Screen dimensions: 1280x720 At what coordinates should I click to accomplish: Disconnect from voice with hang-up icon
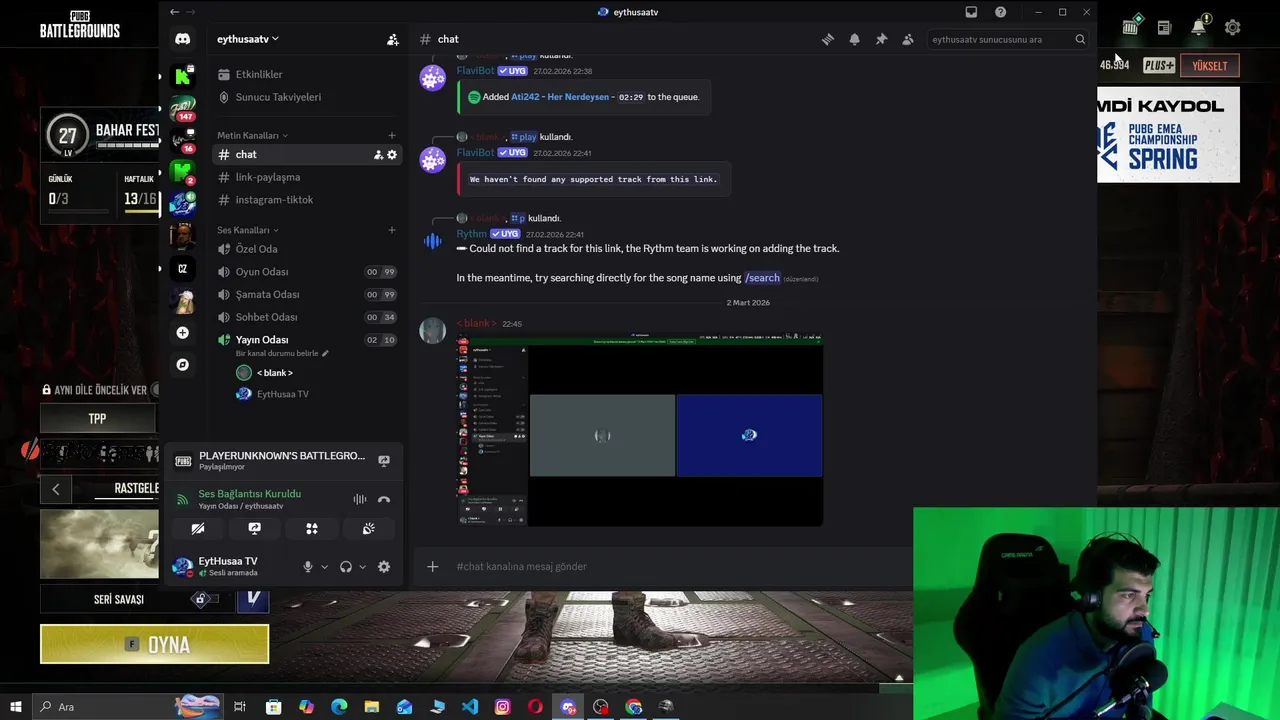click(384, 499)
